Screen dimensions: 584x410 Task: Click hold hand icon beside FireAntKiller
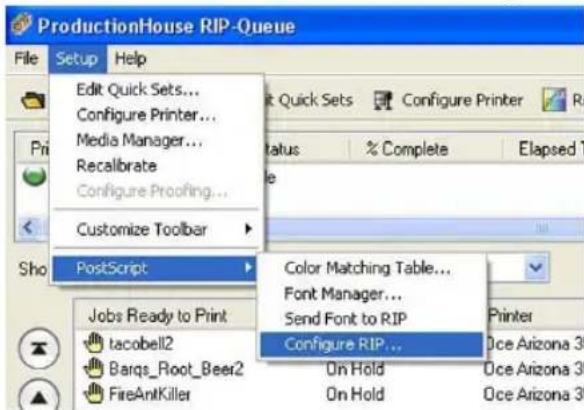(94, 394)
